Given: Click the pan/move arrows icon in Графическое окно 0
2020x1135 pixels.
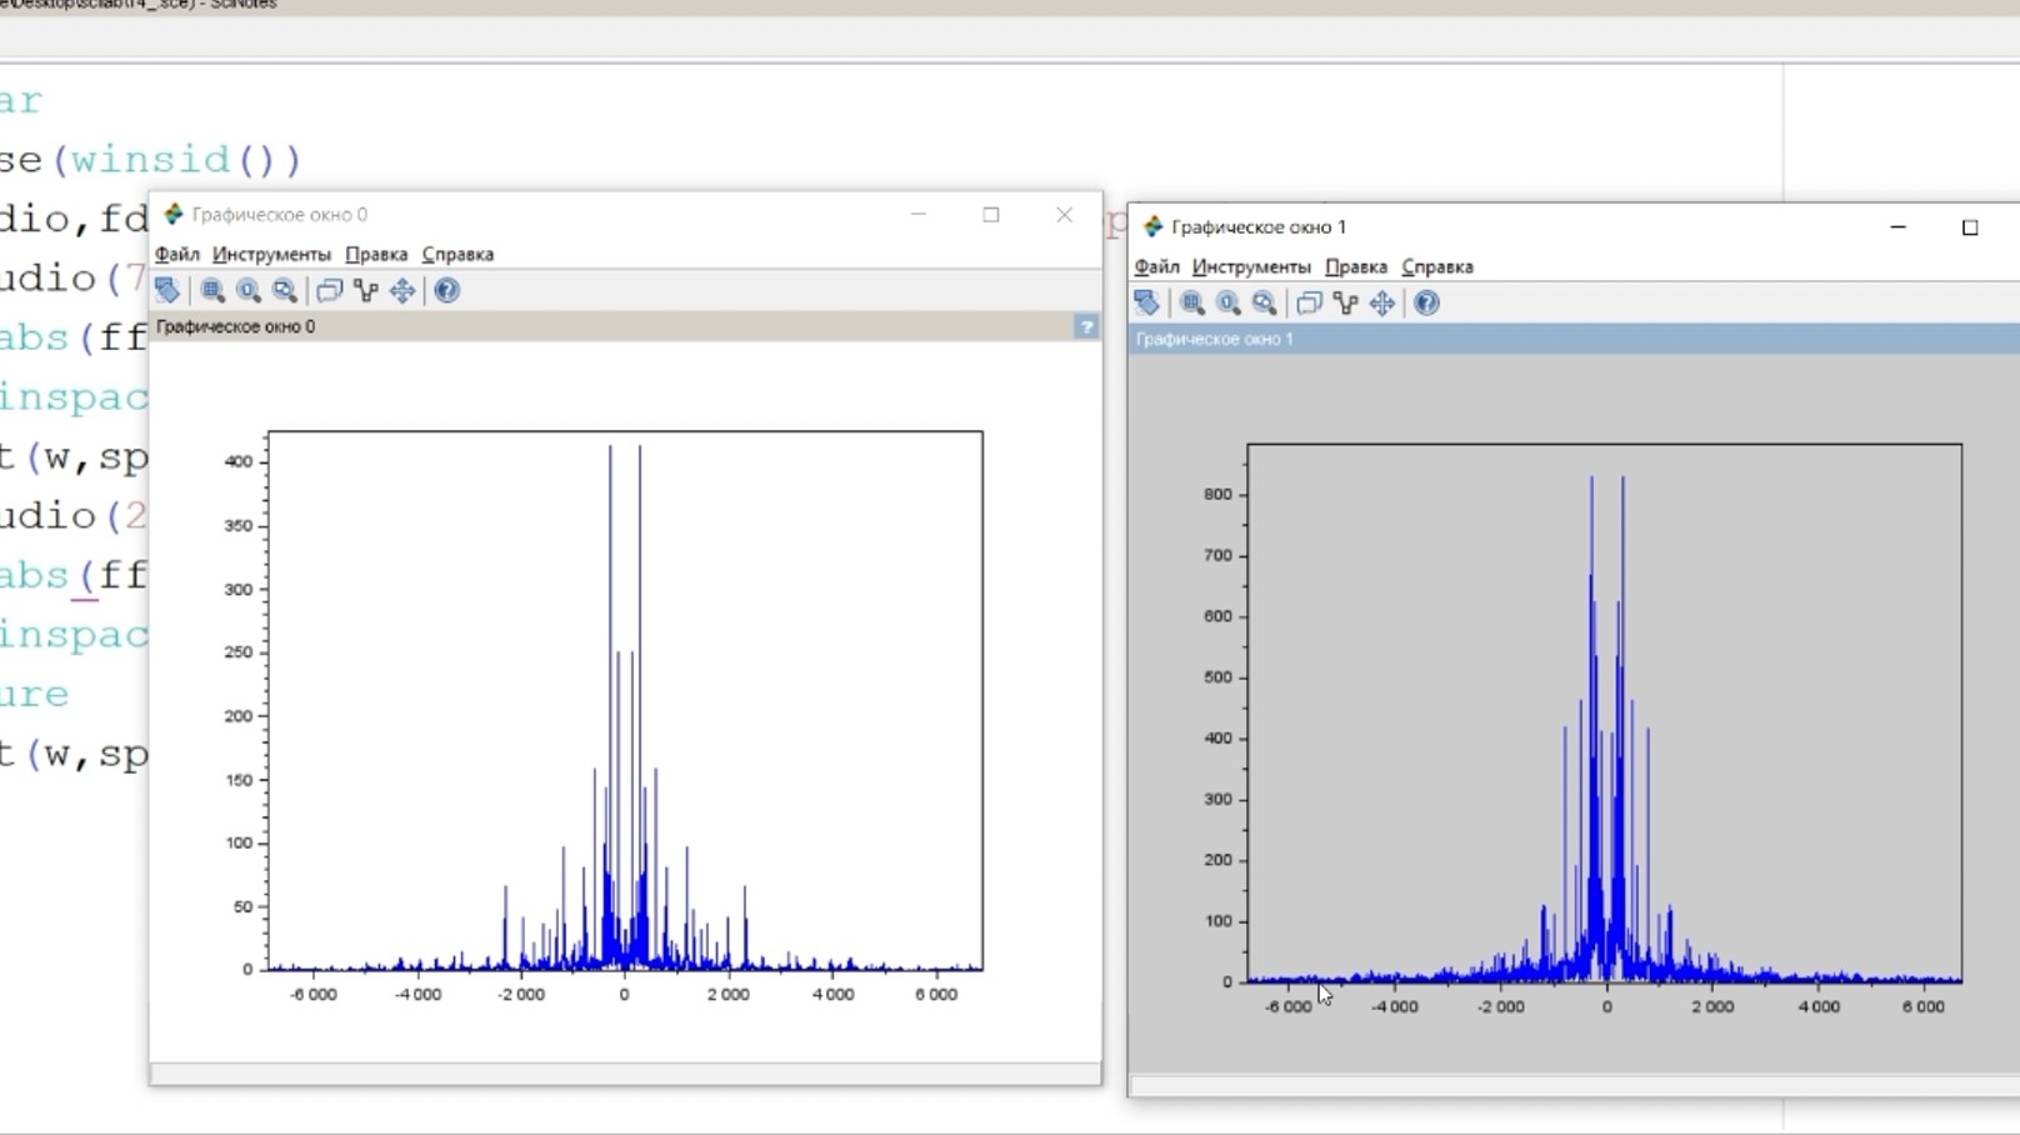Looking at the screenshot, I should click(402, 291).
